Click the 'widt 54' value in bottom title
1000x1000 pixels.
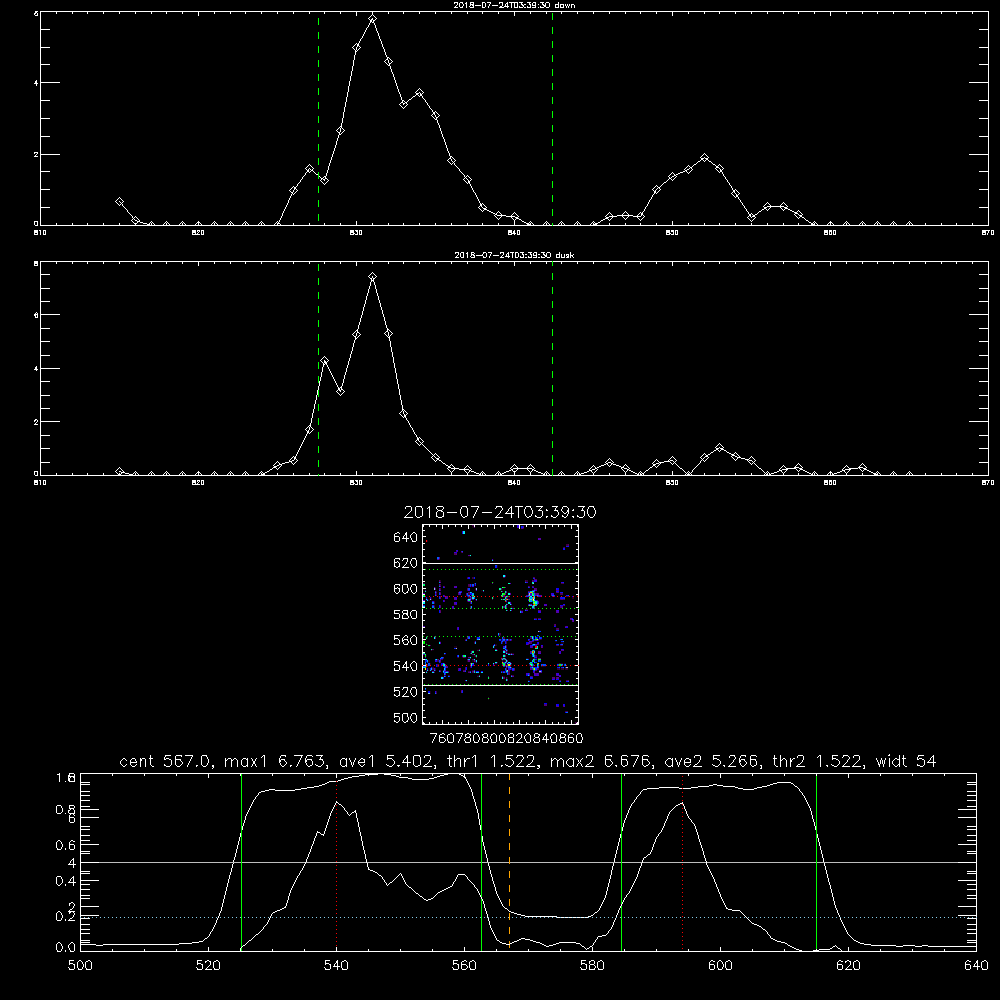(x=906, y=761)
